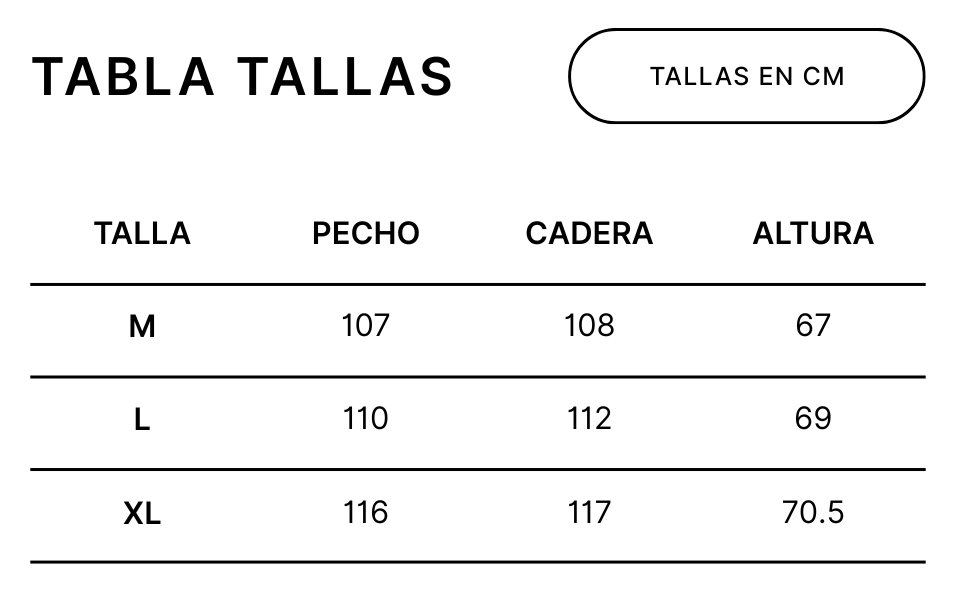Select the TALLA column header
Image resolution: width=959 pixels, height=592 pixels.
(142, 234)
